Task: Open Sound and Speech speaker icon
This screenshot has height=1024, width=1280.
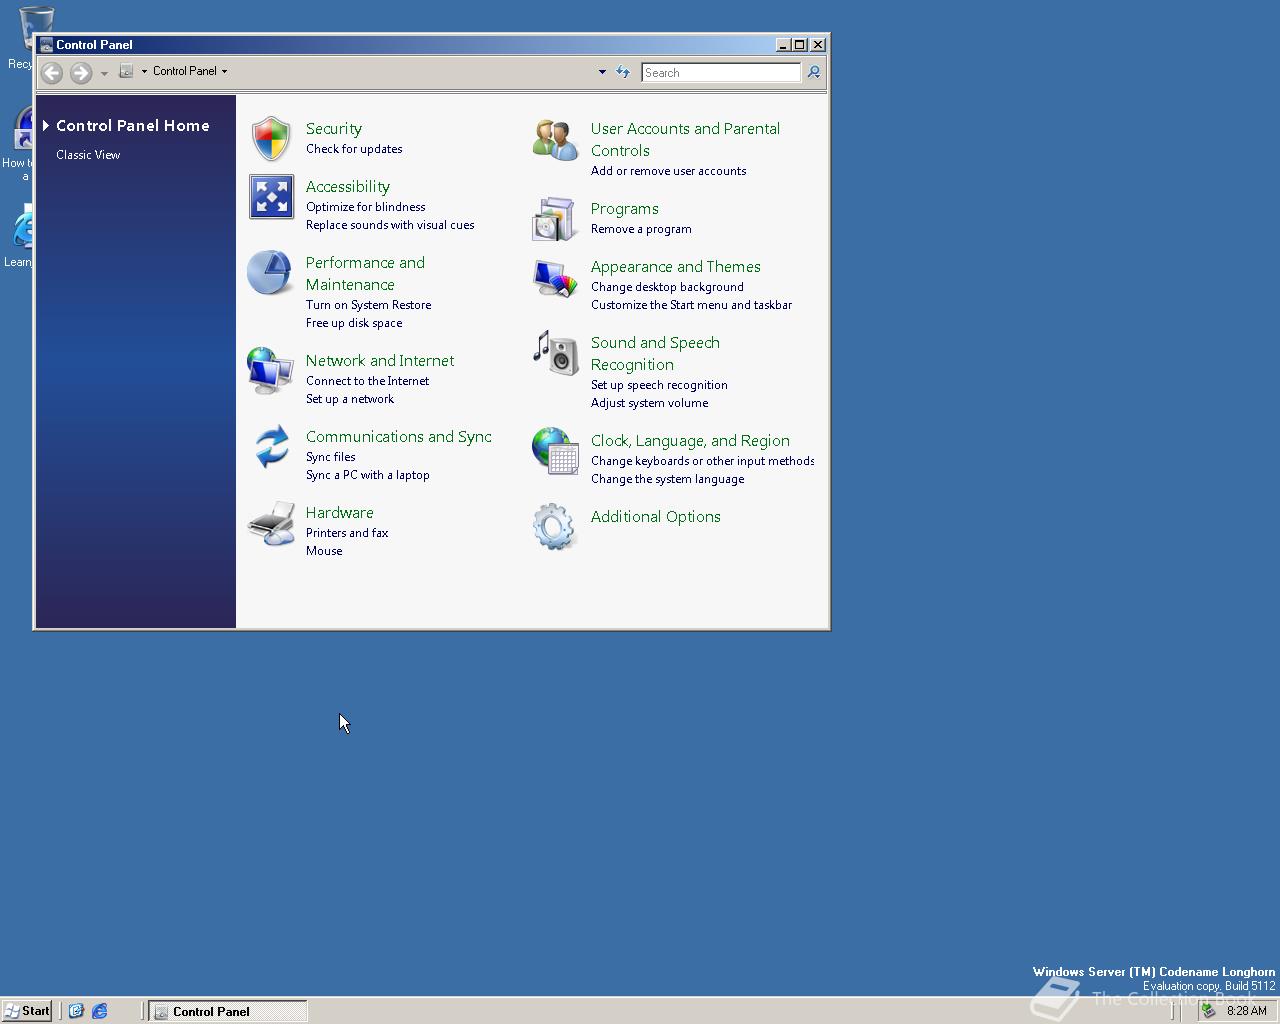Action: (x=555, y=353)
